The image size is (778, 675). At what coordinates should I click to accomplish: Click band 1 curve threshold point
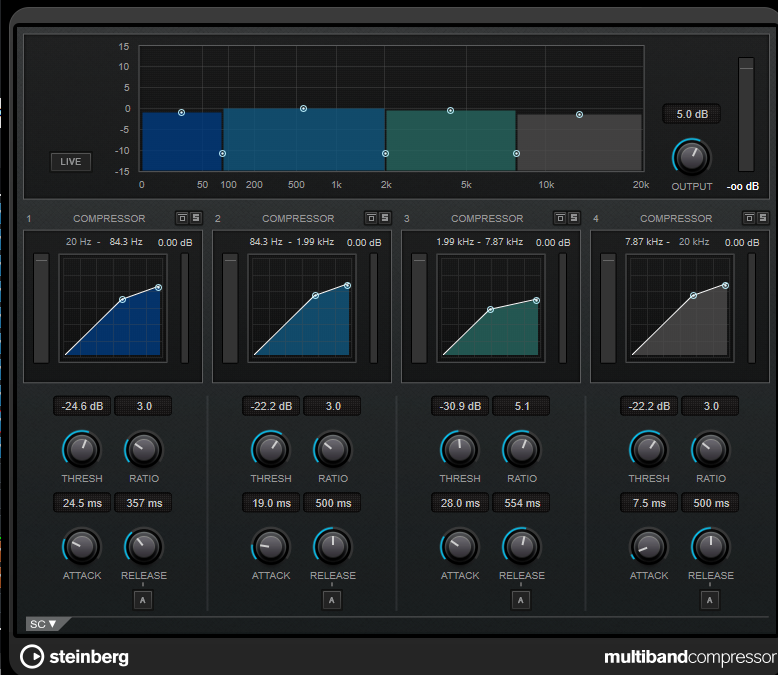coord(123,299)
